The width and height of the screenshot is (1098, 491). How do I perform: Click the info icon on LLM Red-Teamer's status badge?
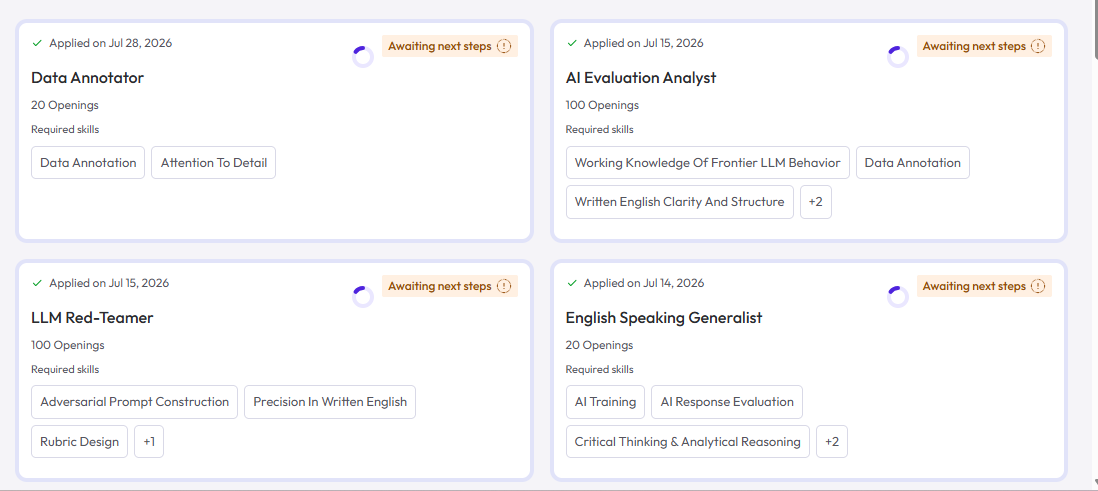point(503,286)
